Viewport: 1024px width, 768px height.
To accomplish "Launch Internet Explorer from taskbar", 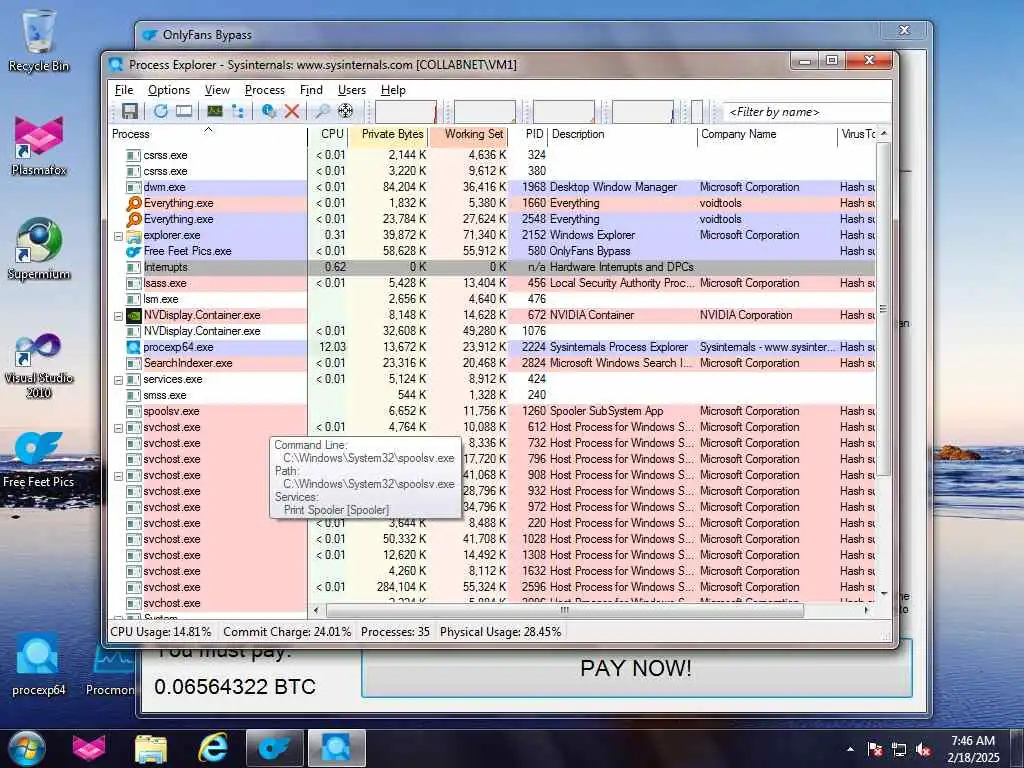I will pyautogui.click(x=213, y=748).
